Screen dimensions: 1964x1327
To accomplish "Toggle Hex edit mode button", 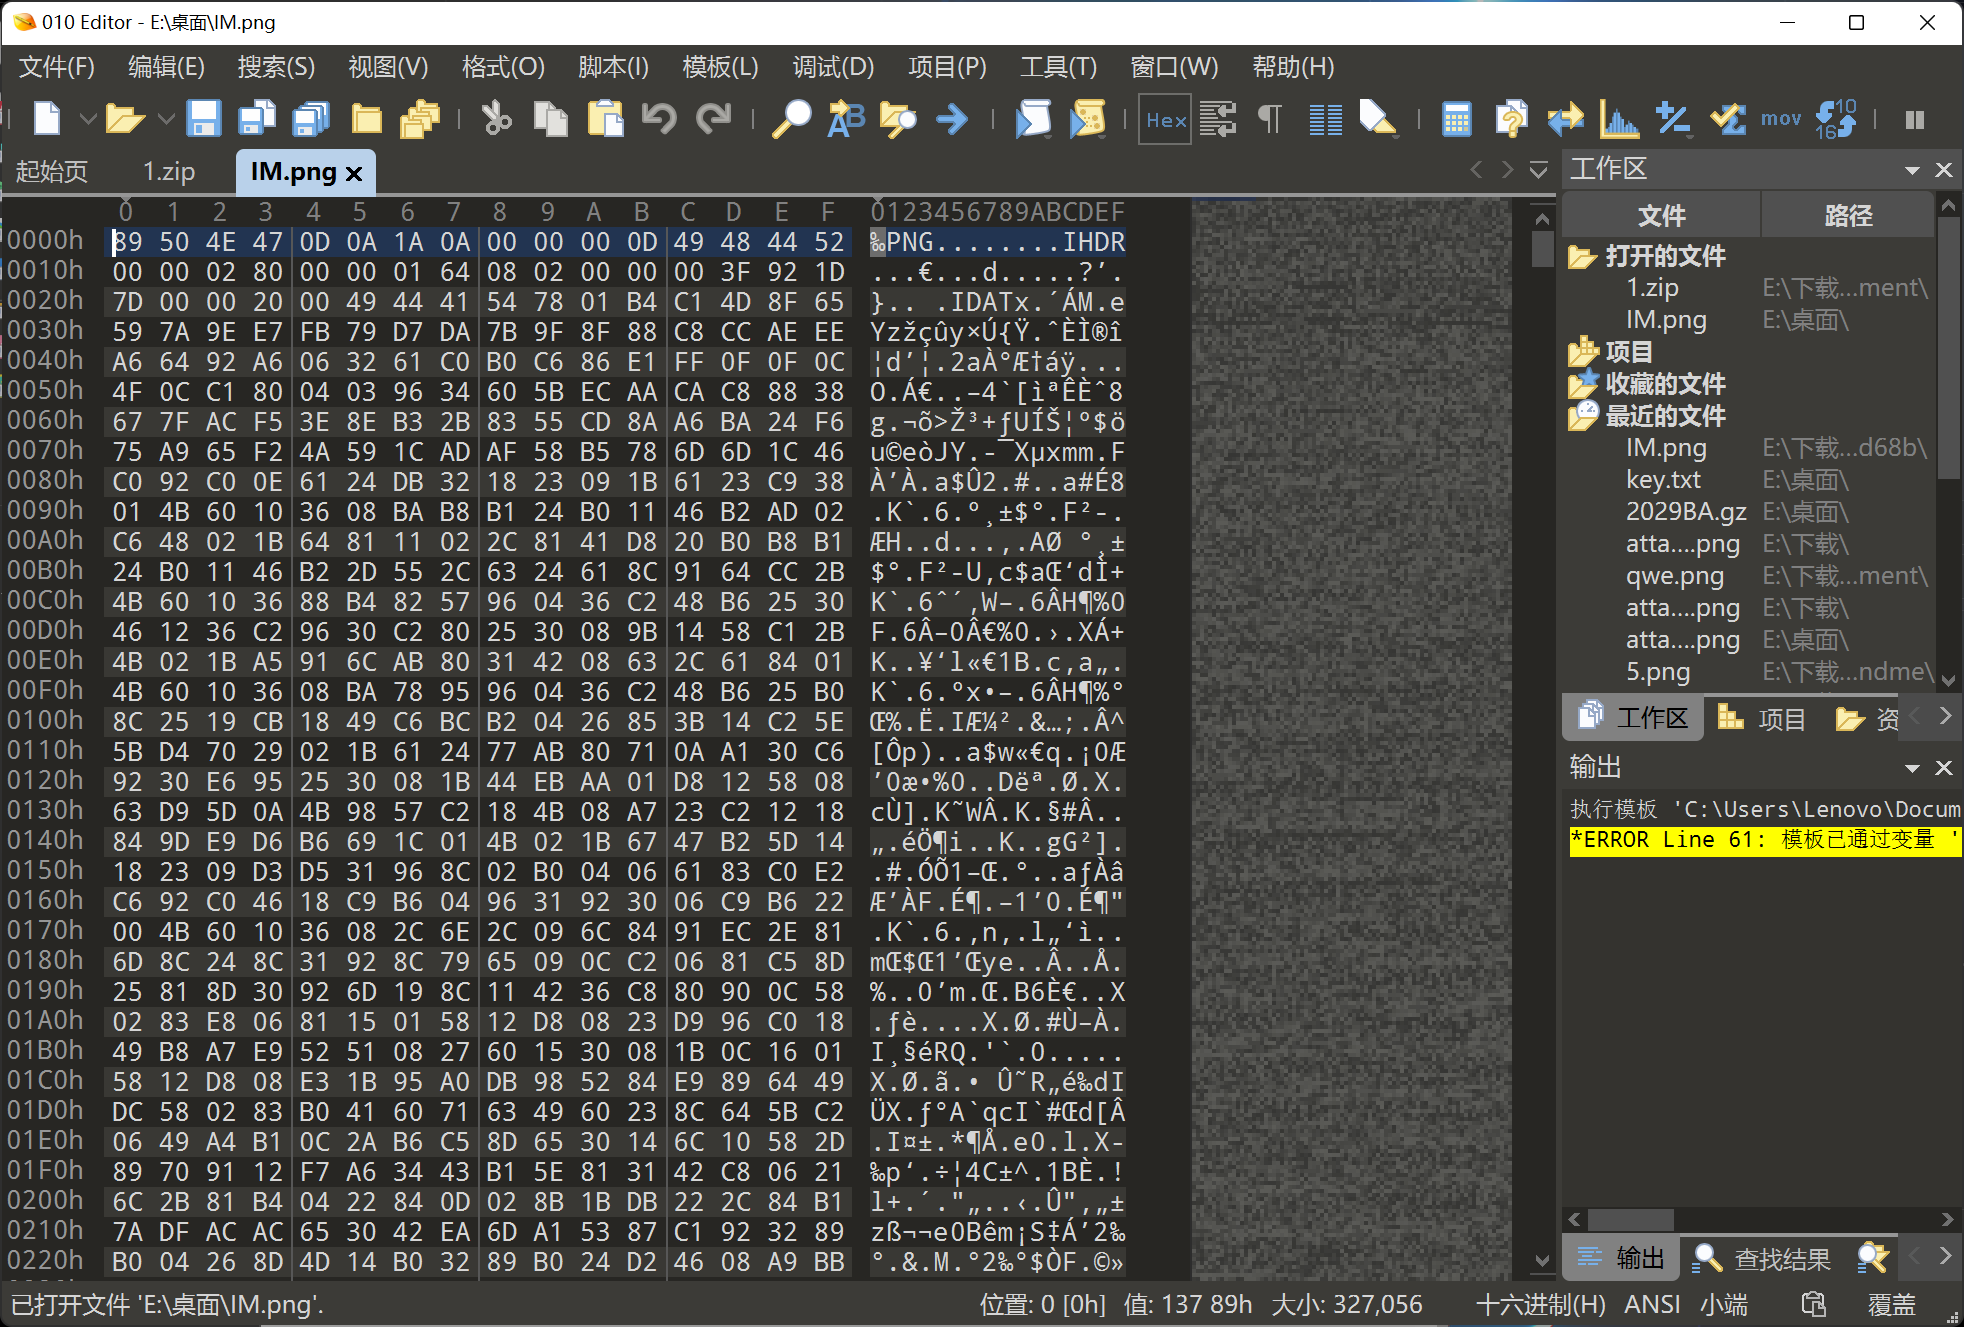I will 1166,120.
